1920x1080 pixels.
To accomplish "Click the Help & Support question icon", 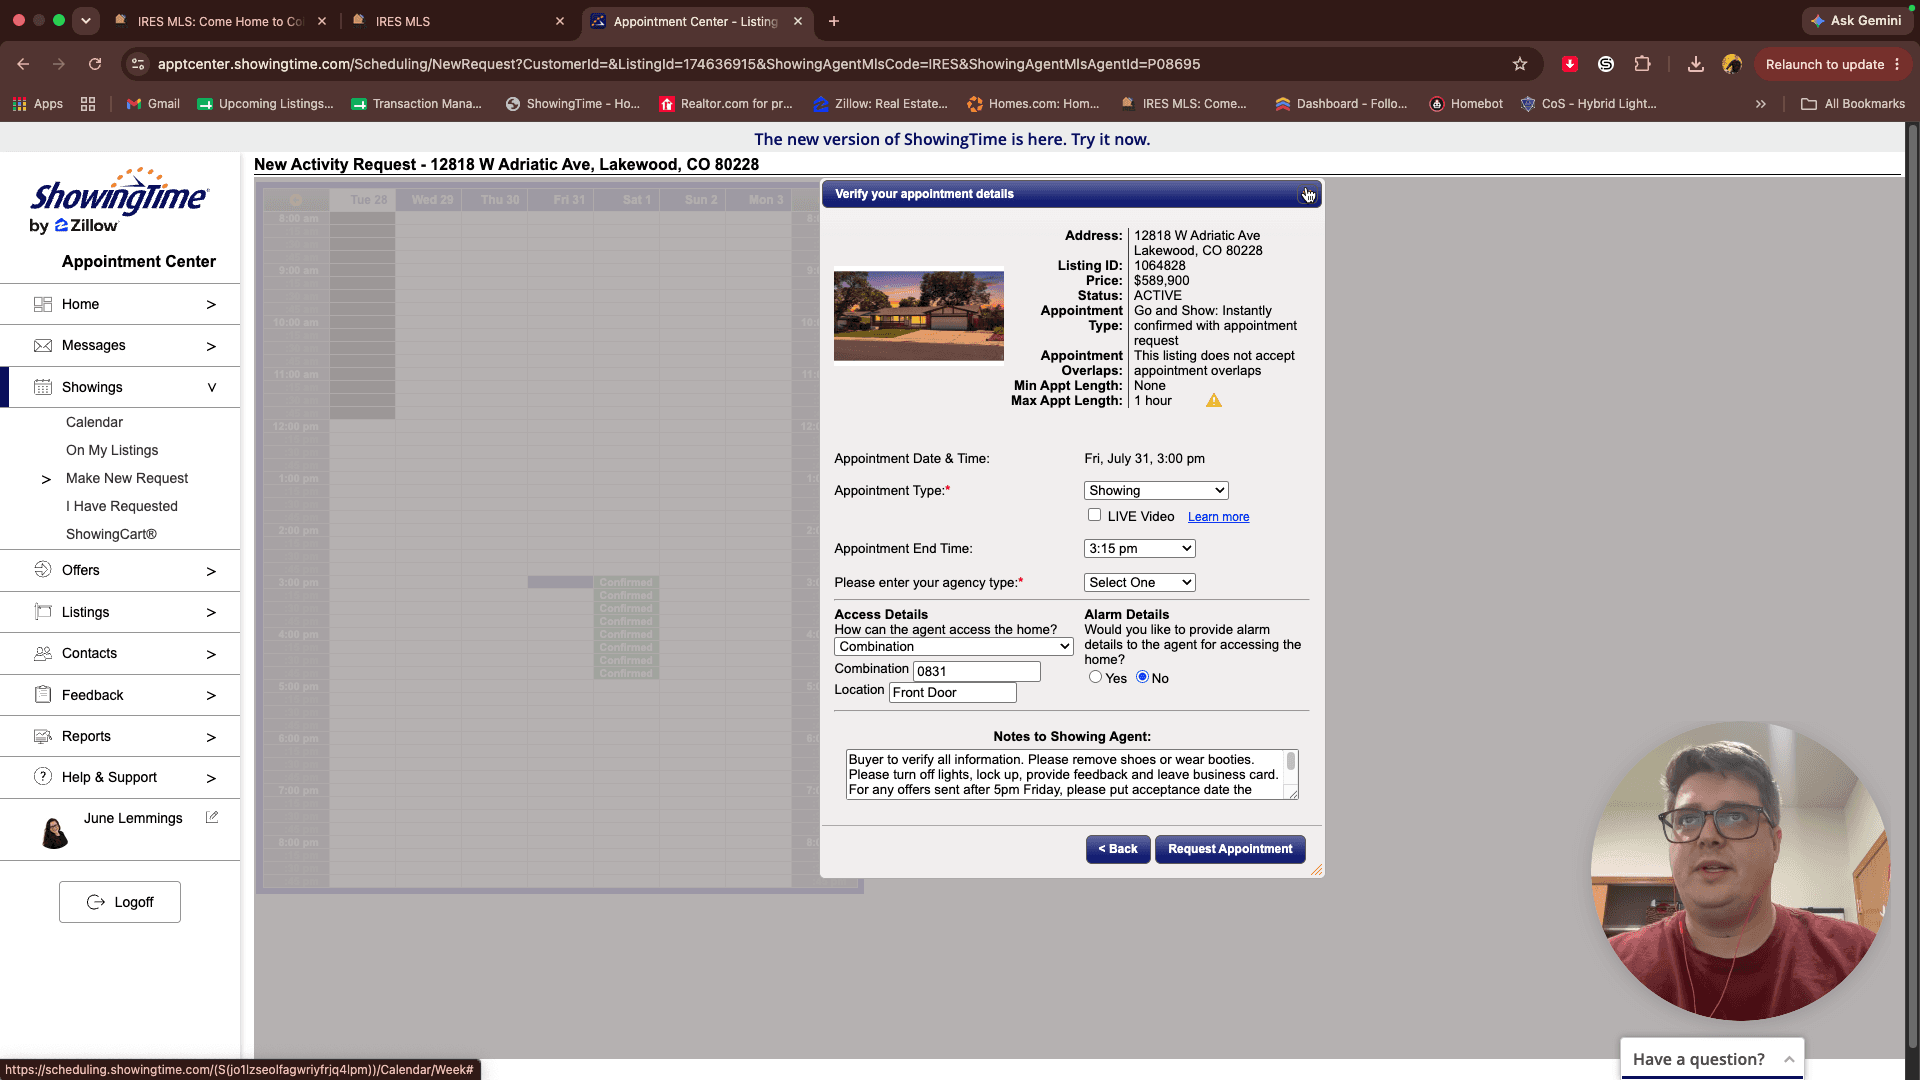I will tap(43, 777).
